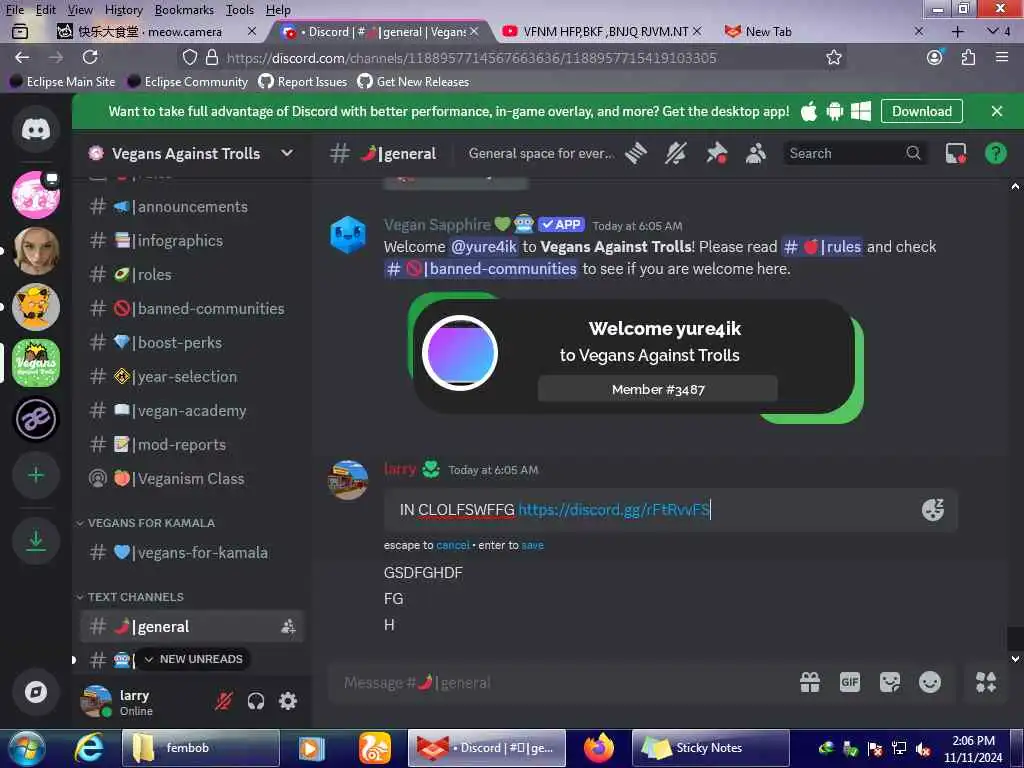The height and width of the screenshot is (768, 1024).
Task: Toggle deafen headphones in user panel
Action: pyautogui.click(x=256, y=701)
